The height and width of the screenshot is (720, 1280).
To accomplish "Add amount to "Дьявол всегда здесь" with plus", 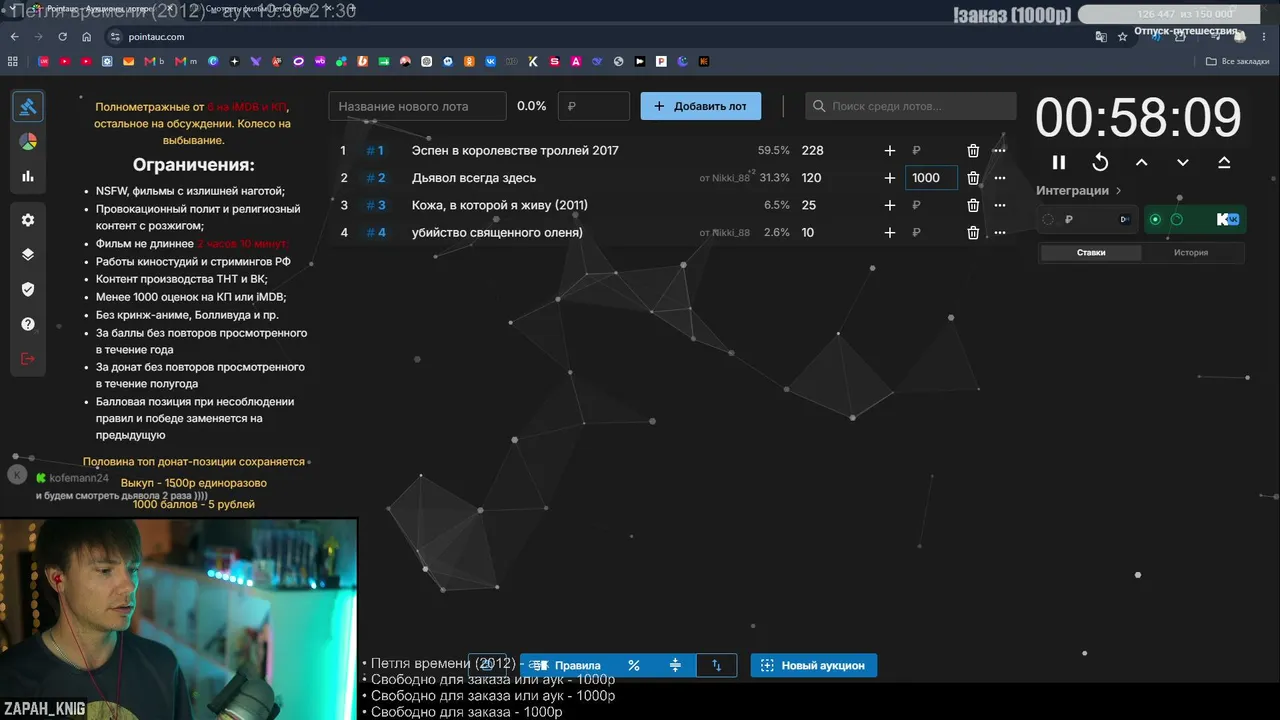I will click(x=890, y=178).
